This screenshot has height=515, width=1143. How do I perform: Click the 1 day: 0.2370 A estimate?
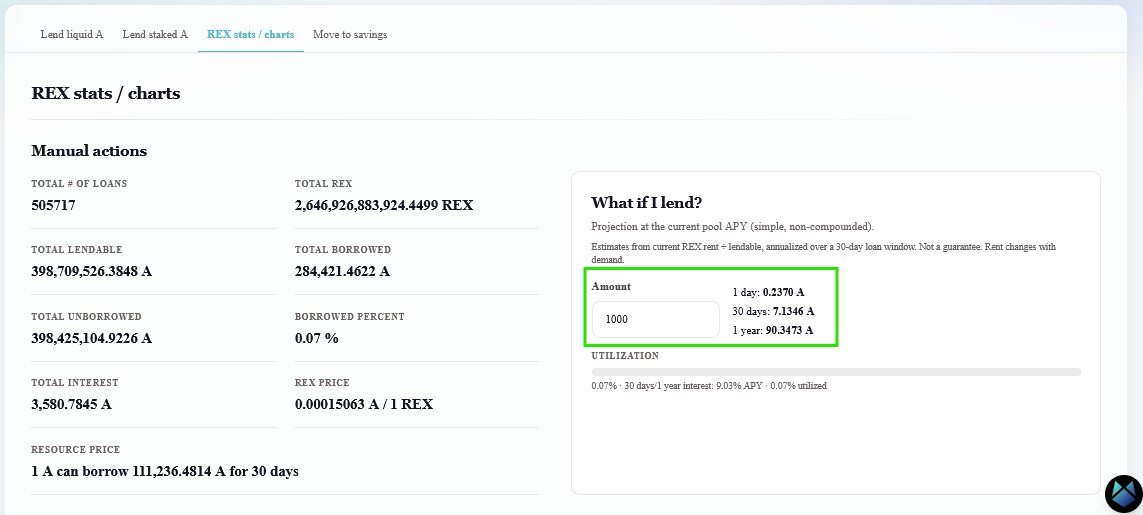pos(768,292)
